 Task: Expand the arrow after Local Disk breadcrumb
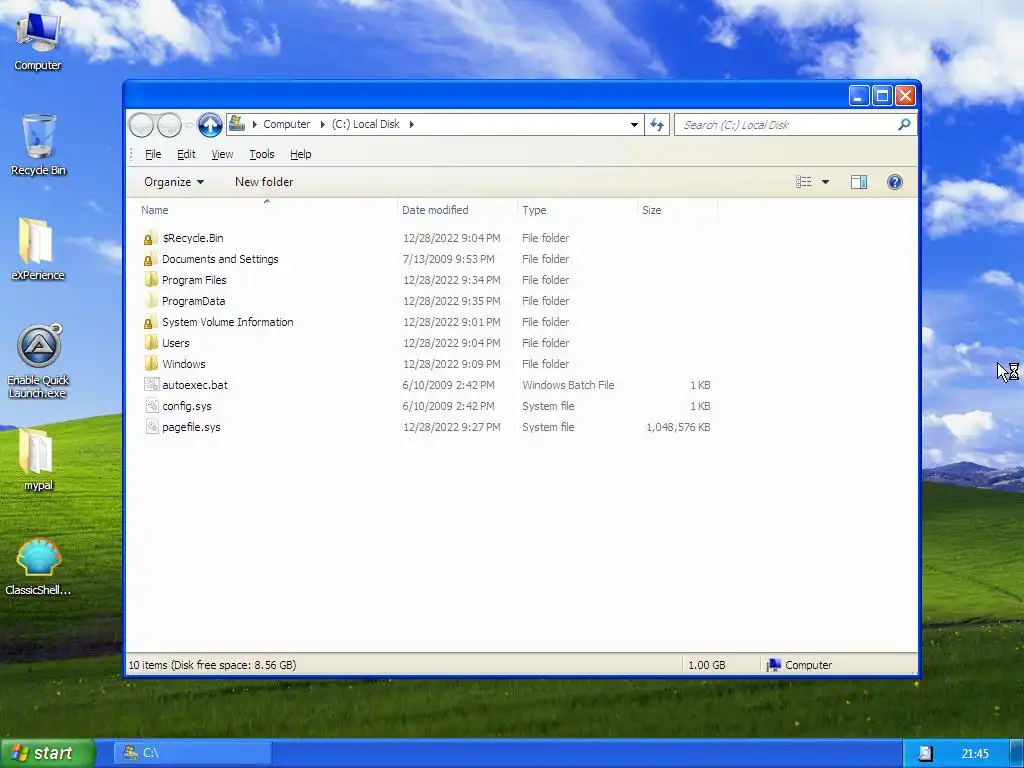[411, 124]
